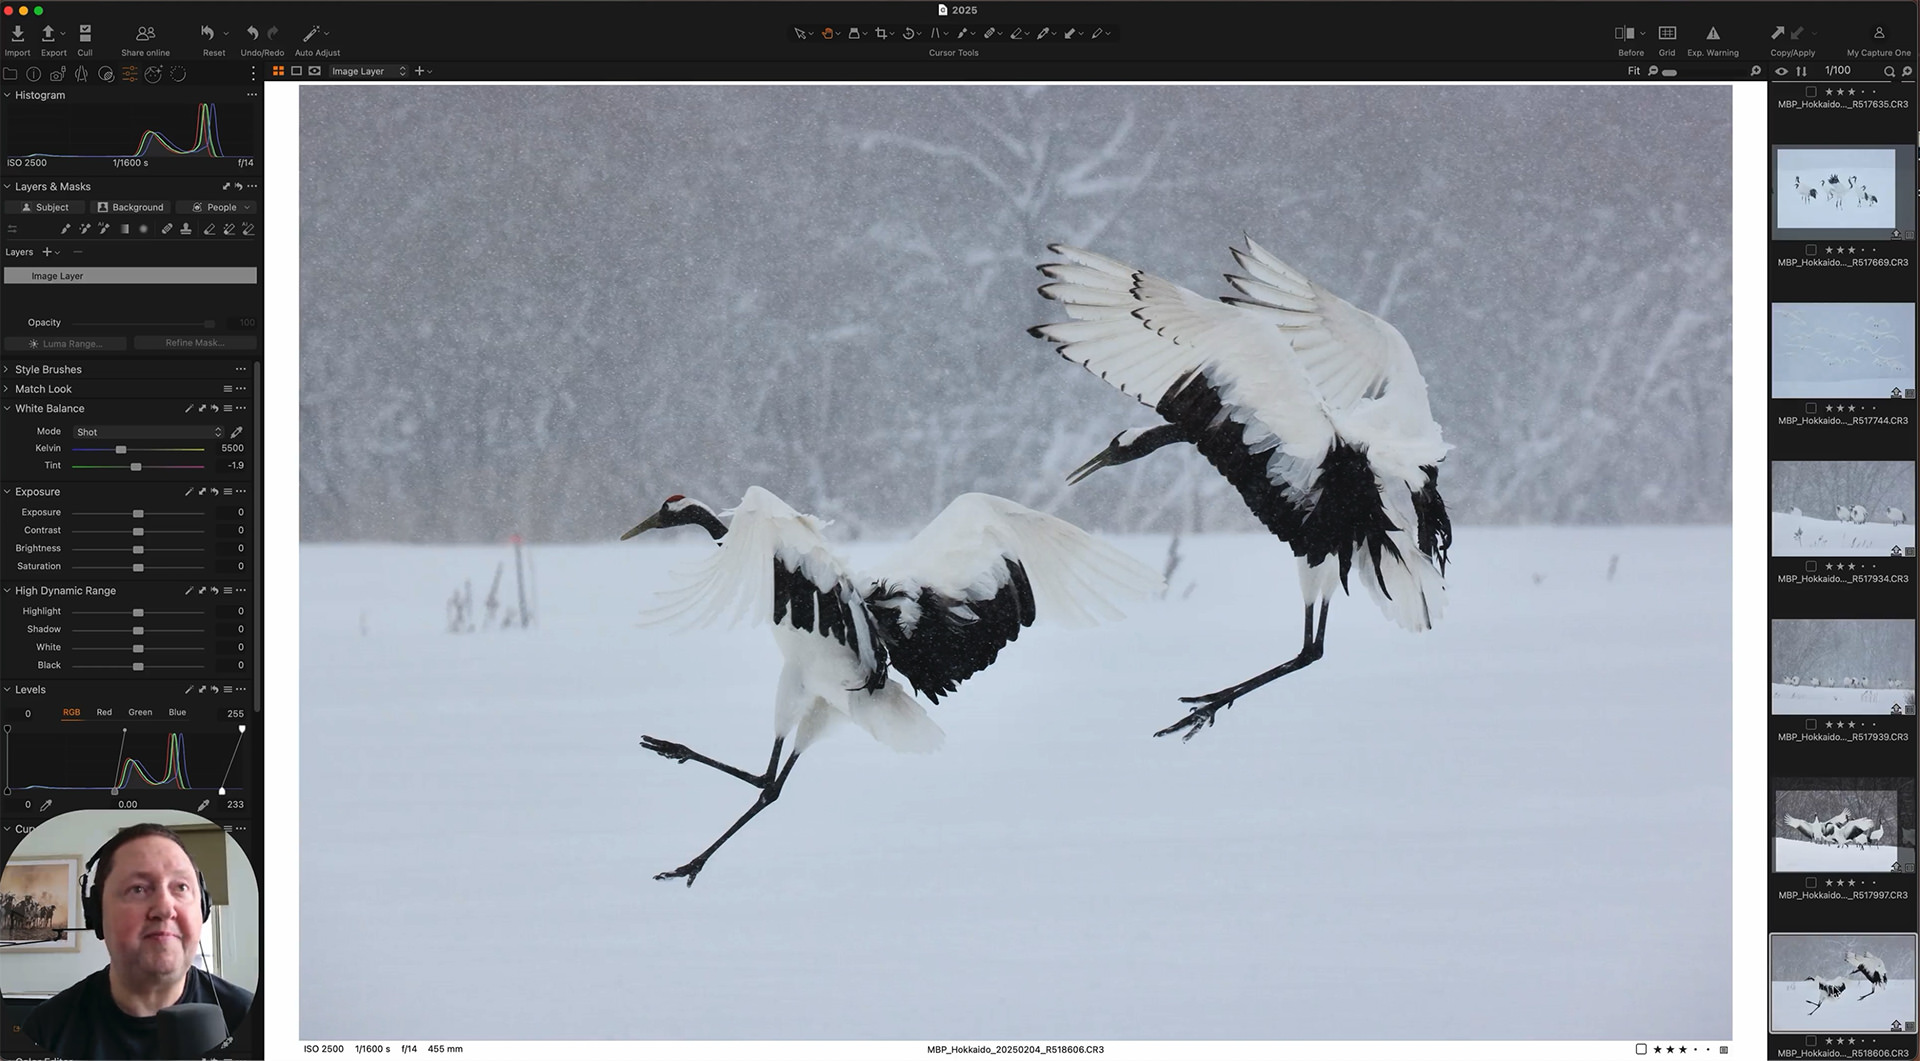Image resolution: width=1920 pixels, height=1061 pixels.
Task: Open the White Balance Mode dropdown
Action: (148, 432)
